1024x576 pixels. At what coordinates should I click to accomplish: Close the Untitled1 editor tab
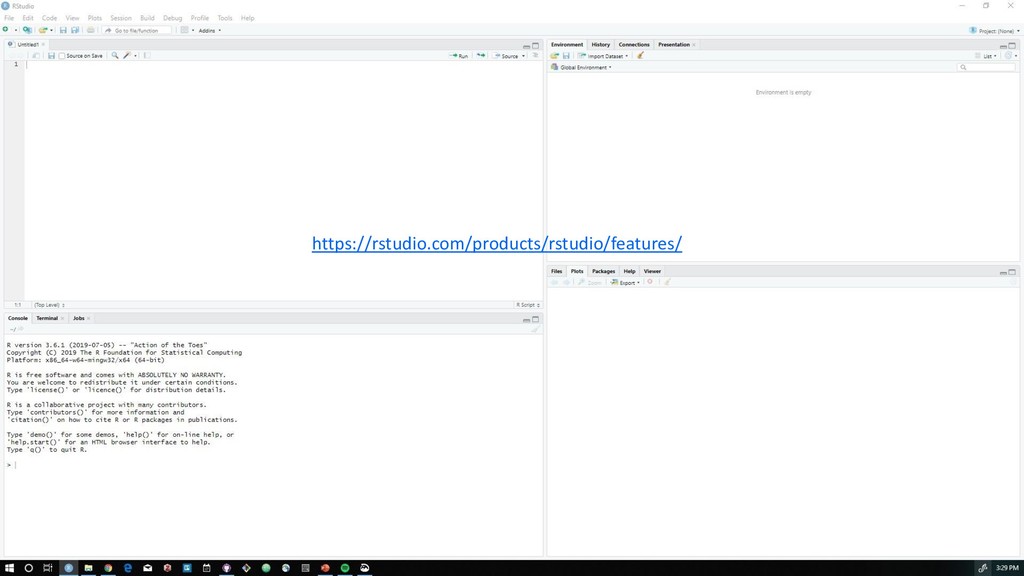[43, 44]
